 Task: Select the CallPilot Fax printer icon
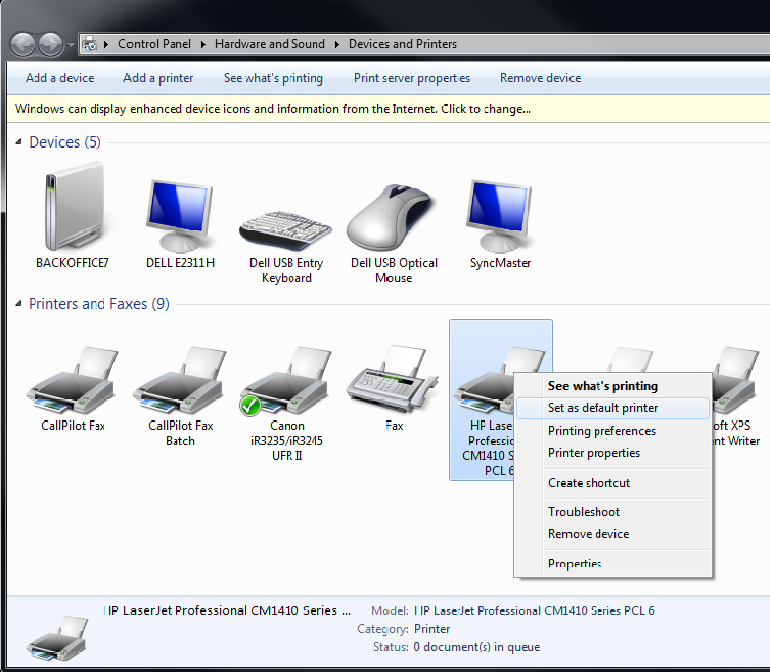[x=72, y=380]
